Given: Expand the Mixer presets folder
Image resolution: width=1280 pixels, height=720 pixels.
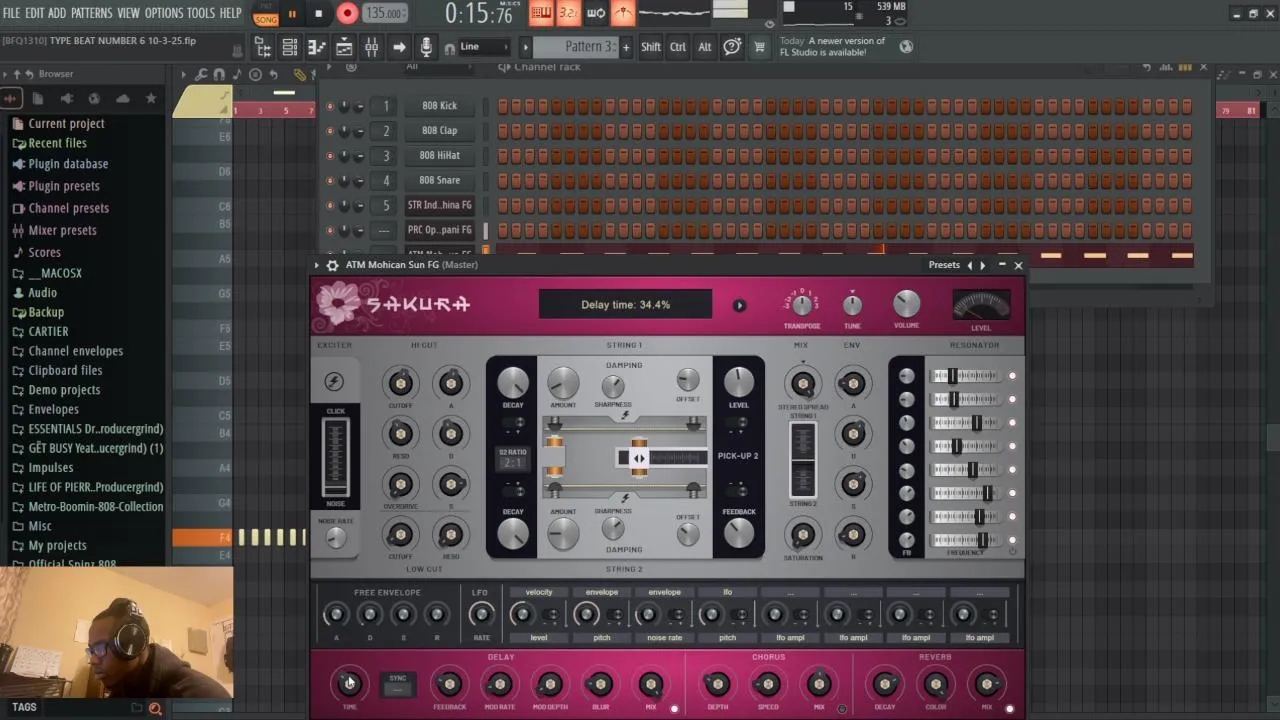Looking at the screenshot, I should point(62,230).
